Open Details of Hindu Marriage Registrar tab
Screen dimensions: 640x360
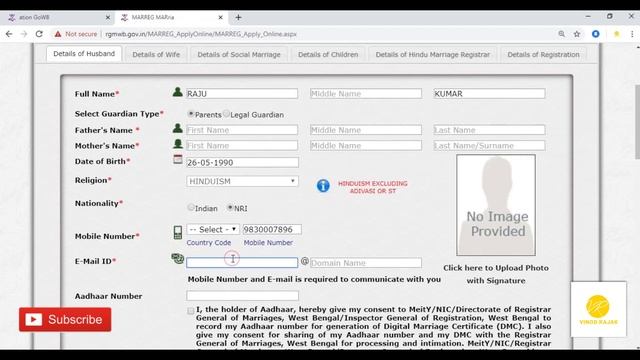click(433, 54)
